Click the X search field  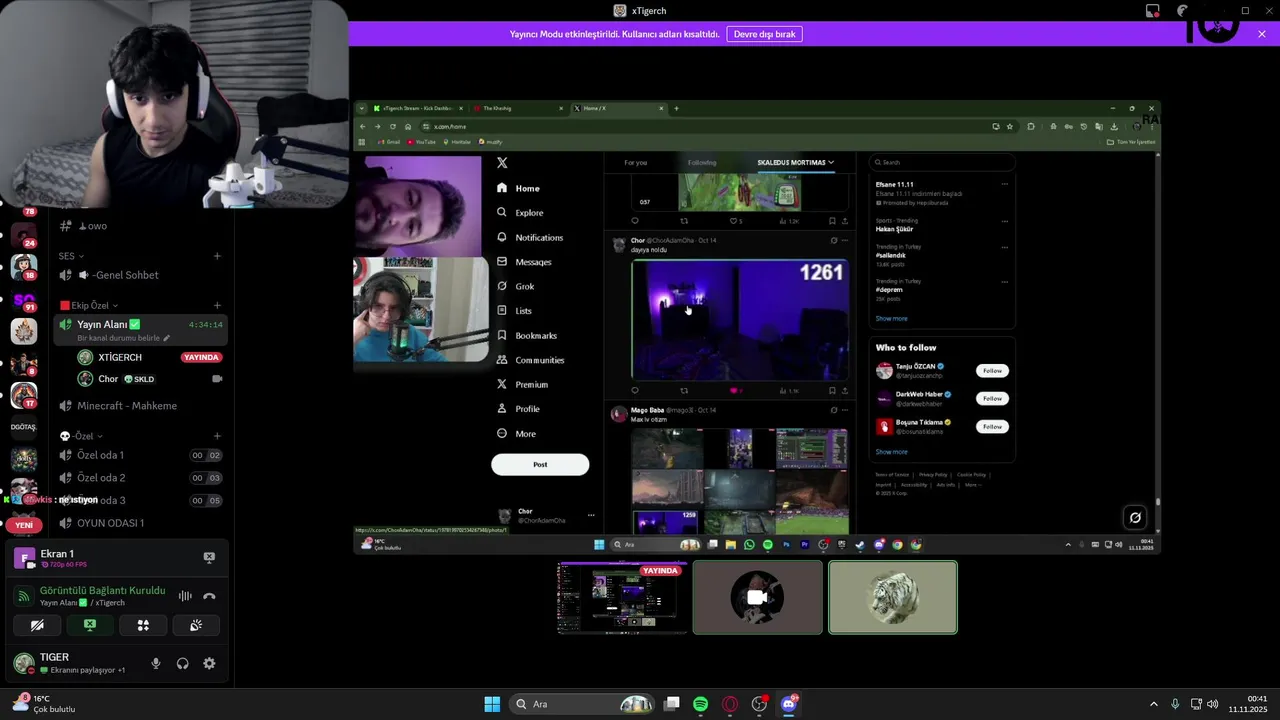940,162
